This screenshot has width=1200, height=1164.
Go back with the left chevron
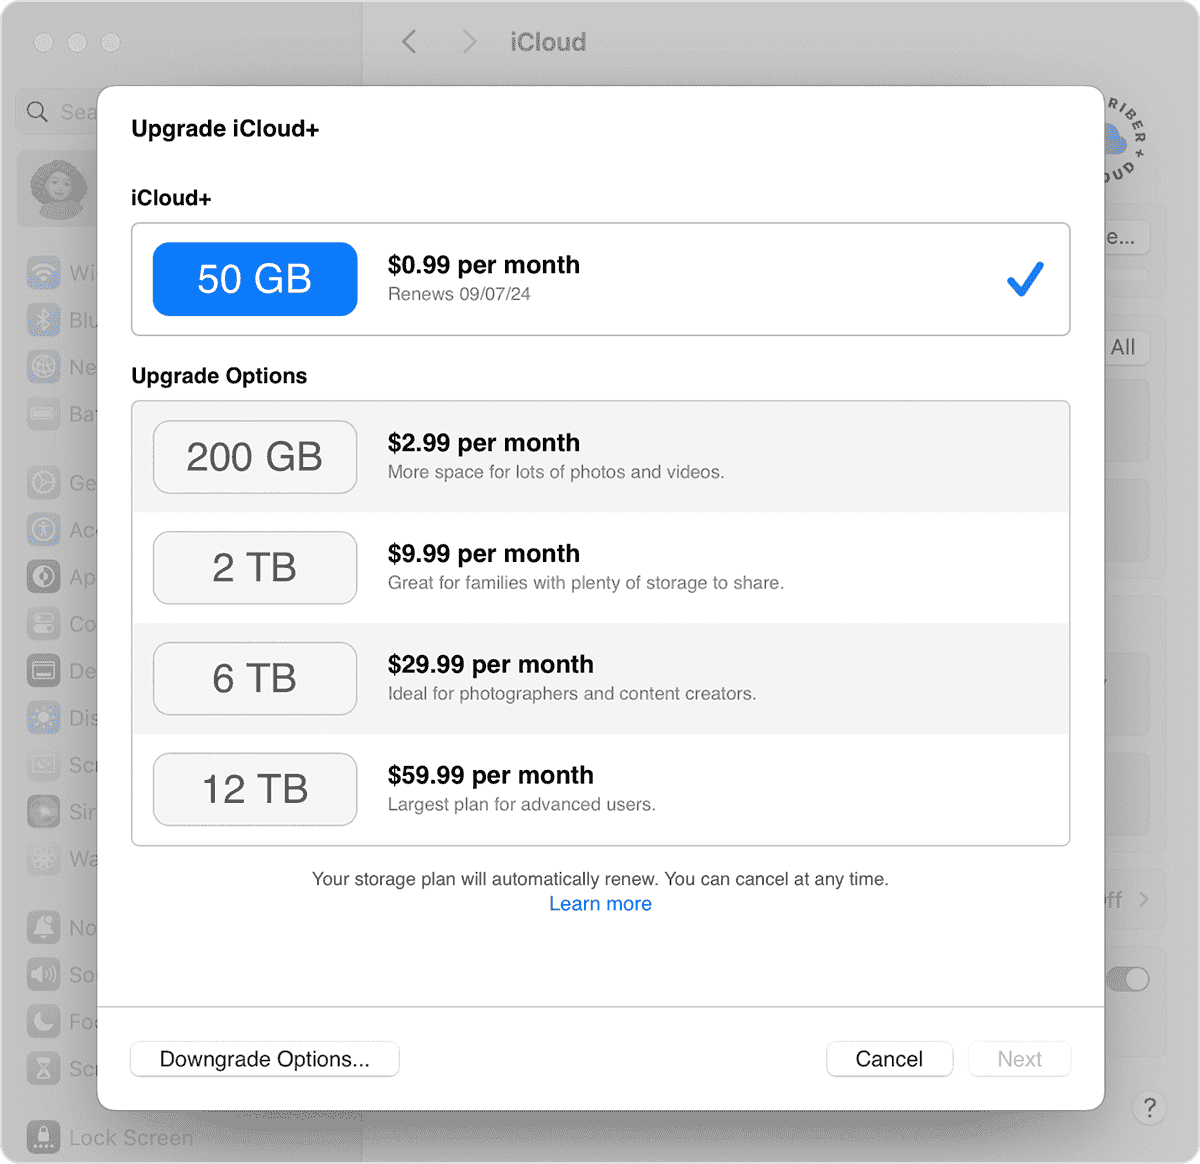pos(408,42)
